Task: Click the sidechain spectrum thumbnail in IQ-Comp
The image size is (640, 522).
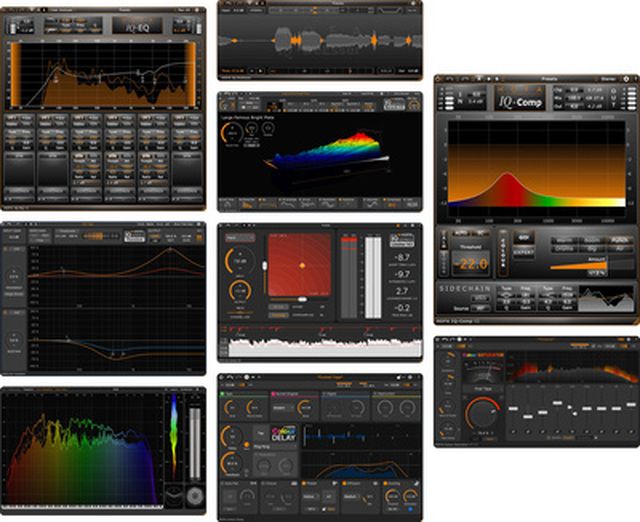Action: point(606,298)
